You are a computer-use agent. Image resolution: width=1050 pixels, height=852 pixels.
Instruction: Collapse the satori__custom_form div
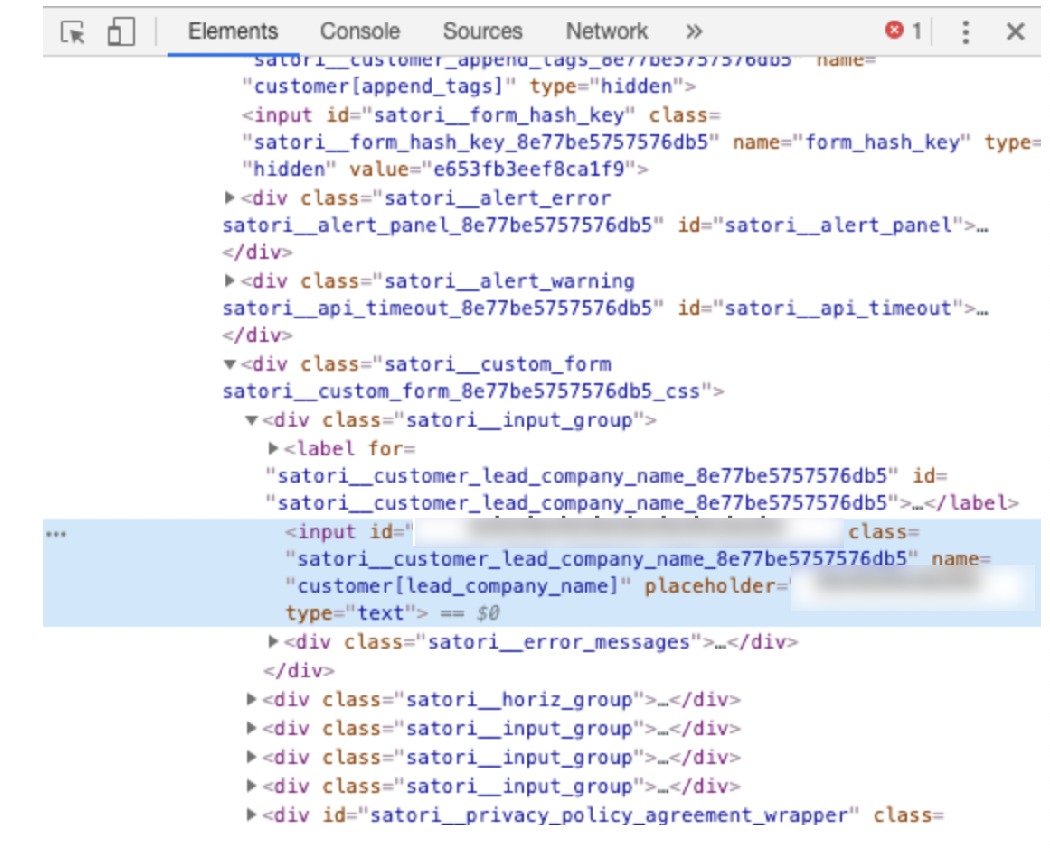pos(231,364)
